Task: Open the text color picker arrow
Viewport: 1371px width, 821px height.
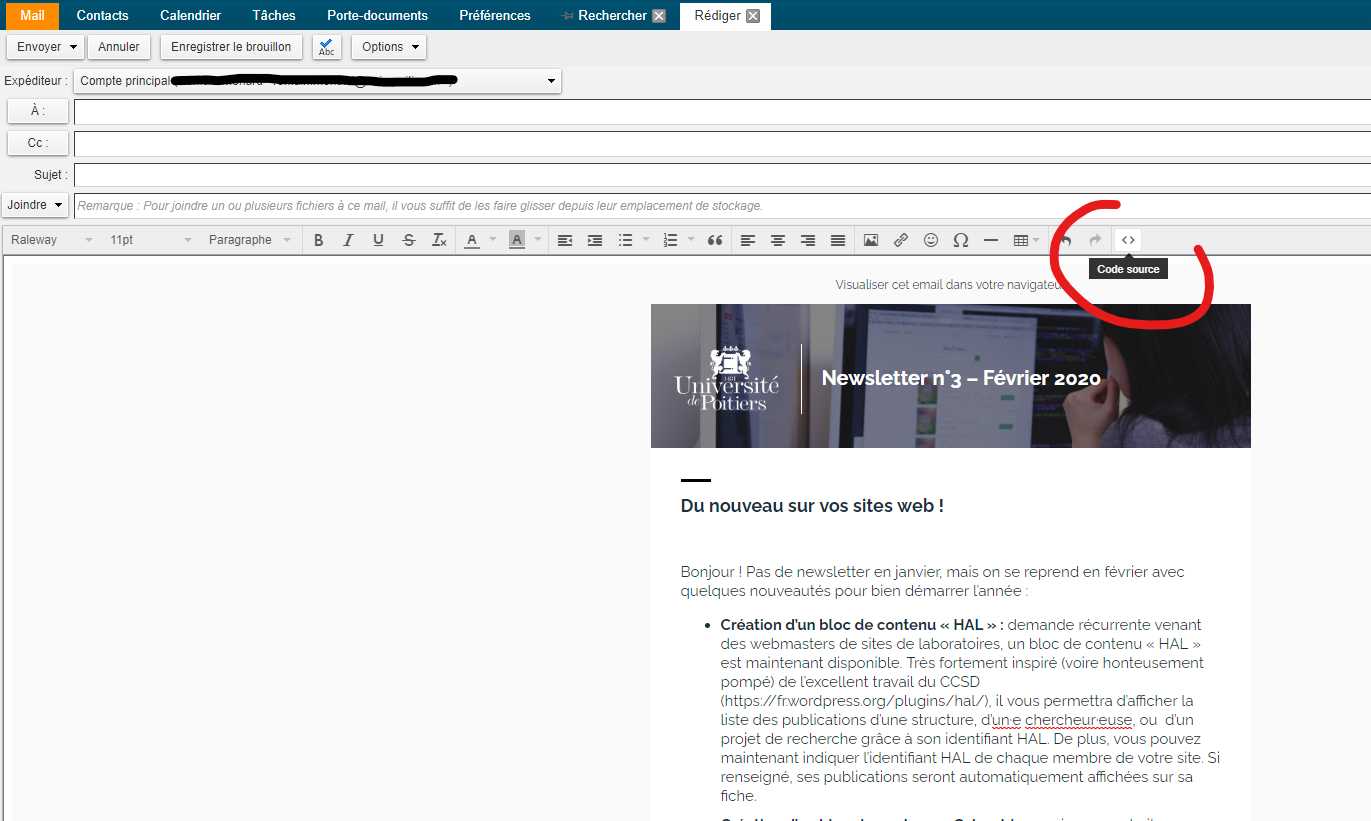Action: (x=493, y=240)
